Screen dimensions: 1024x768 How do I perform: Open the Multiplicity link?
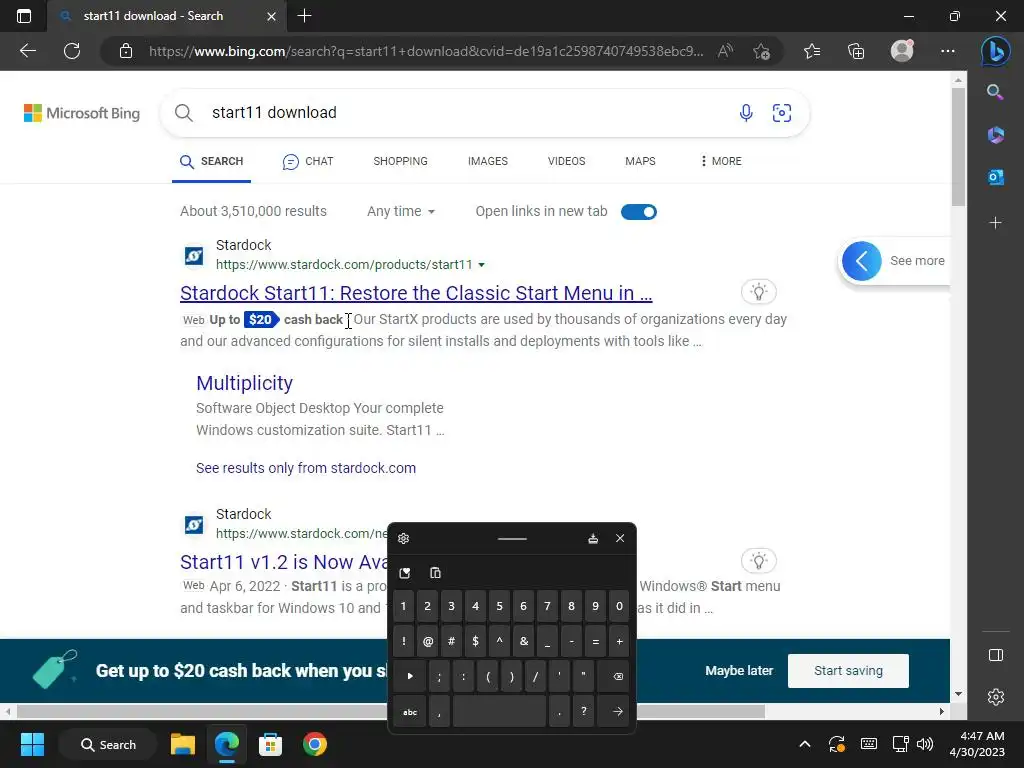coord(244,383)
